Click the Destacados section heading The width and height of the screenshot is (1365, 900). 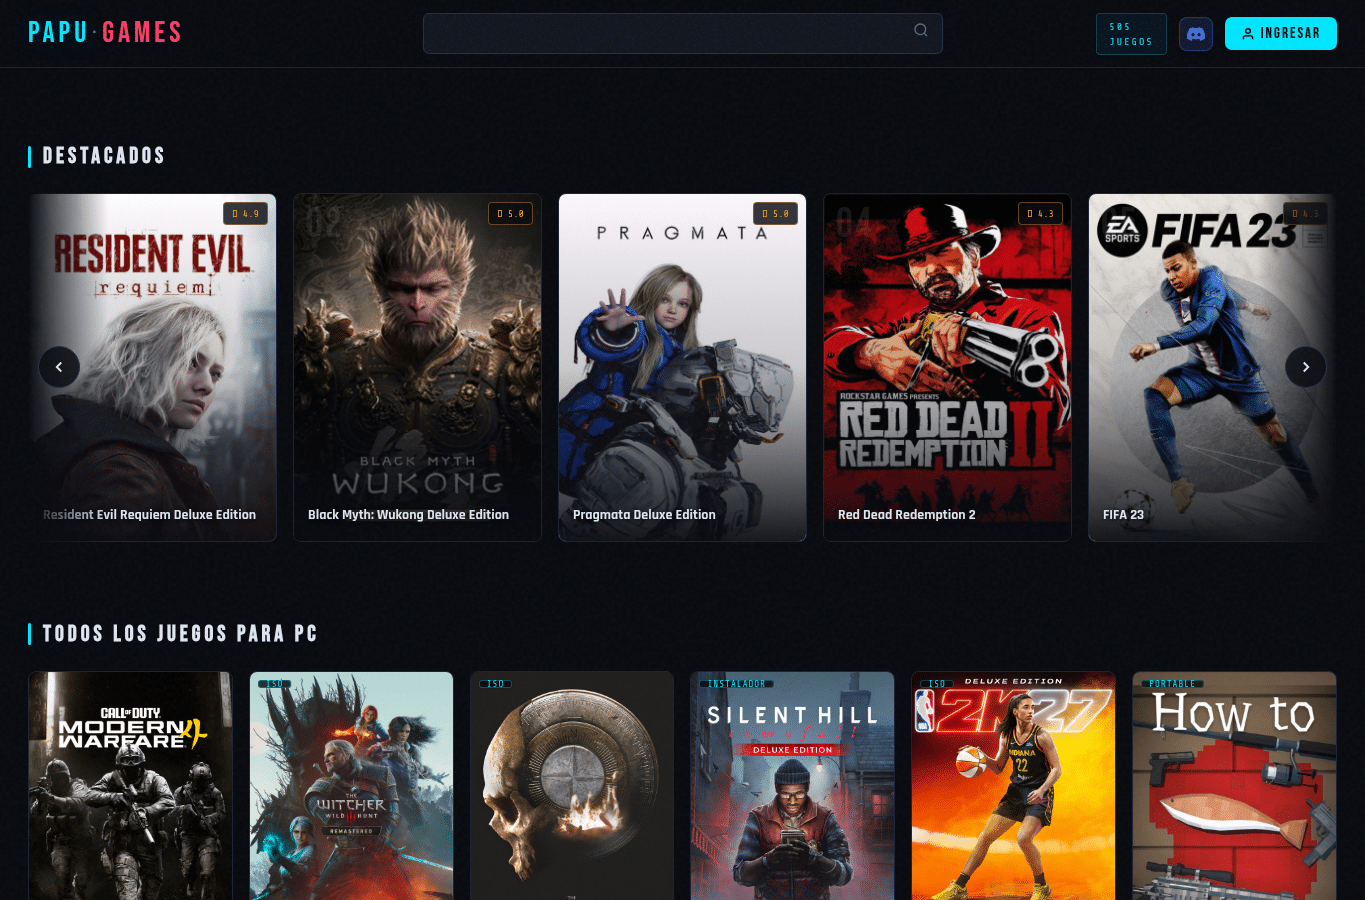click(103, 156)
